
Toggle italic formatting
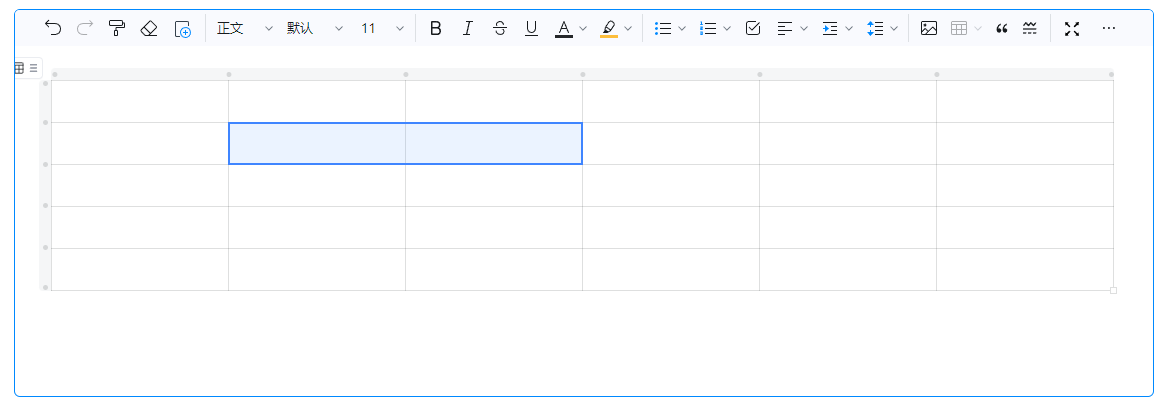click(x=467, y=28)
